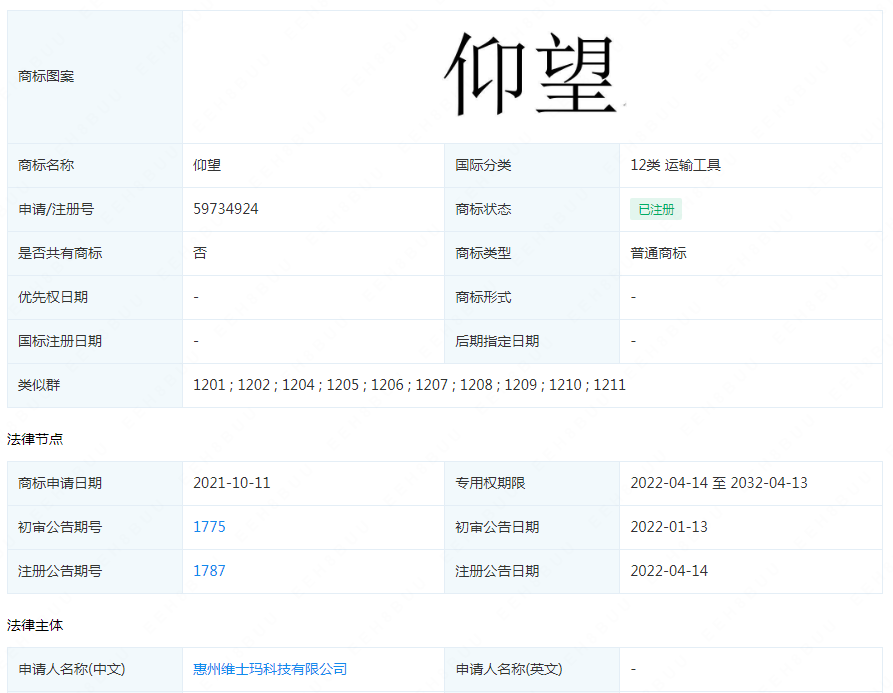The width and height of the screenshot is (893, 693).
Task: Click the 已注册 status badge
Action: point(656,209)
